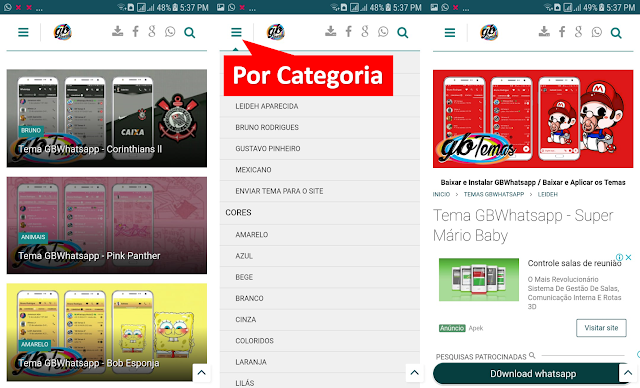Click download icon in left screenshot header
This screenshot has width=640, height=388.
click(x=118, y=31)
